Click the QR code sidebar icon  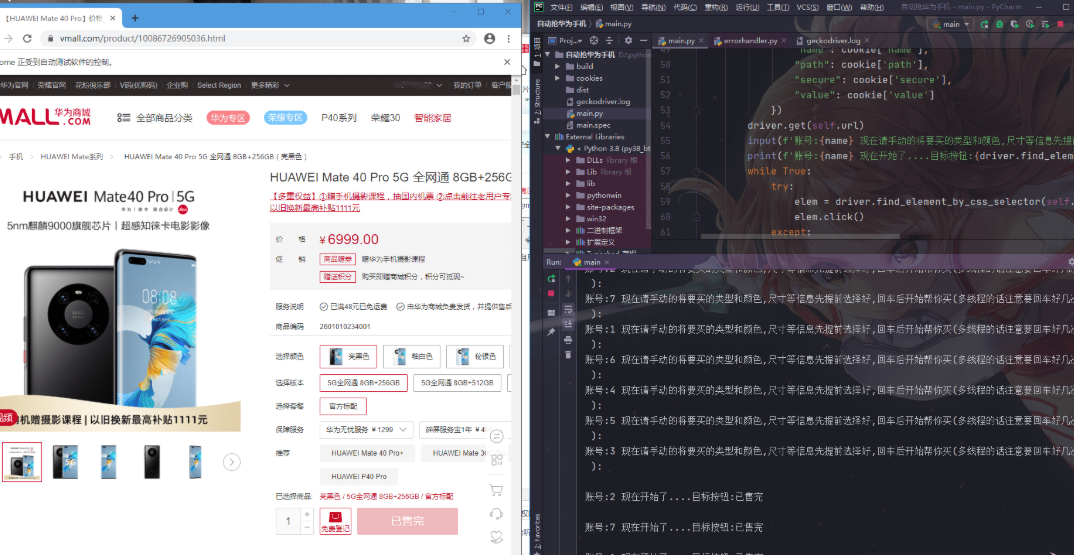coord(497,460)
